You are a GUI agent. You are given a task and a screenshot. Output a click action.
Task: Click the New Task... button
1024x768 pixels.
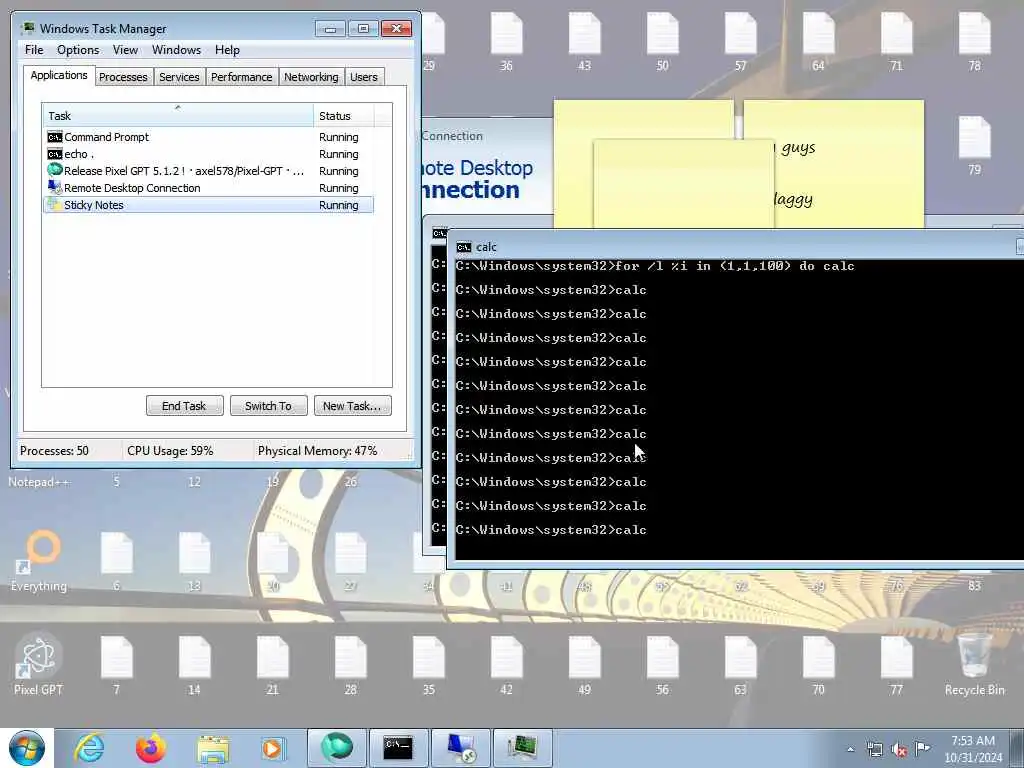pos(352,406)
